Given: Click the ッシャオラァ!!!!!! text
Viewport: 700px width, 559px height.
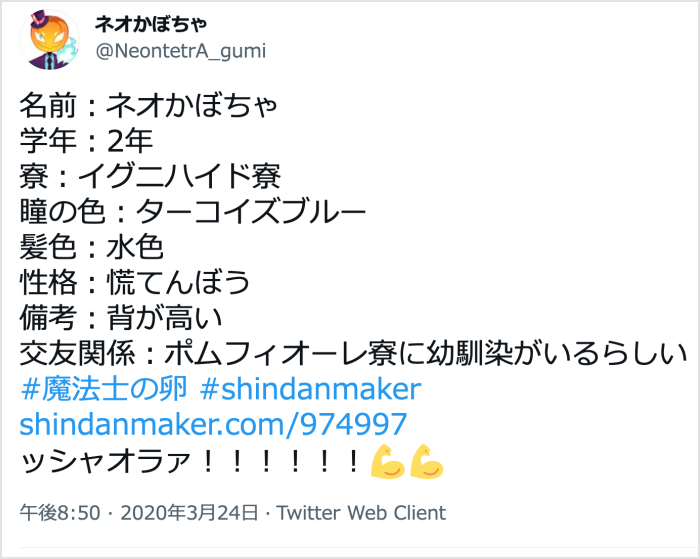Looking at the screenshot, I should [x=190, y=461].
